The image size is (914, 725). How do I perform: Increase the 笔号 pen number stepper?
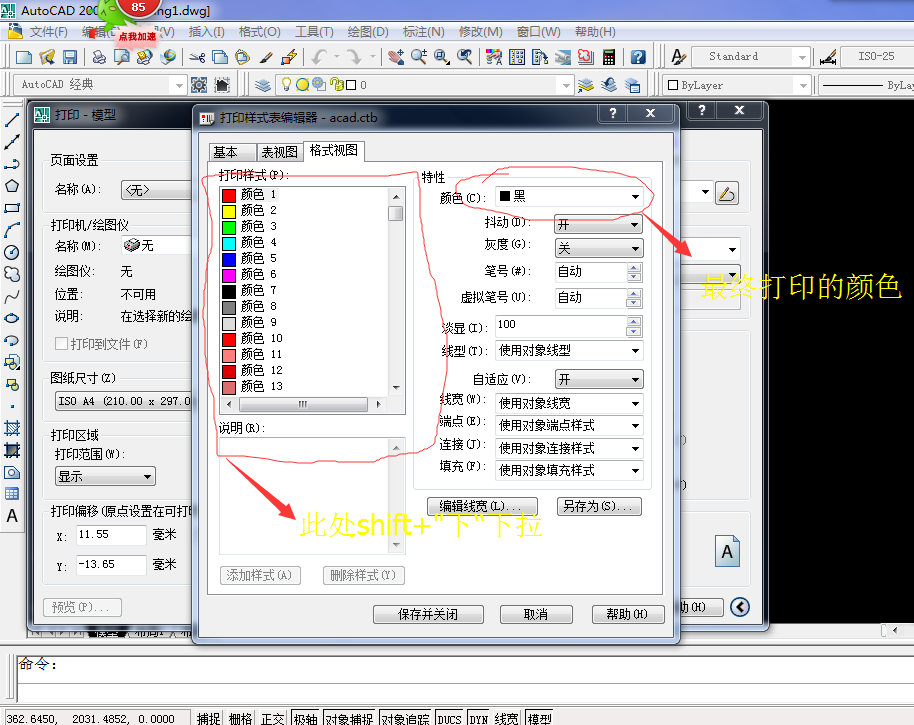(x=634, y=268)
